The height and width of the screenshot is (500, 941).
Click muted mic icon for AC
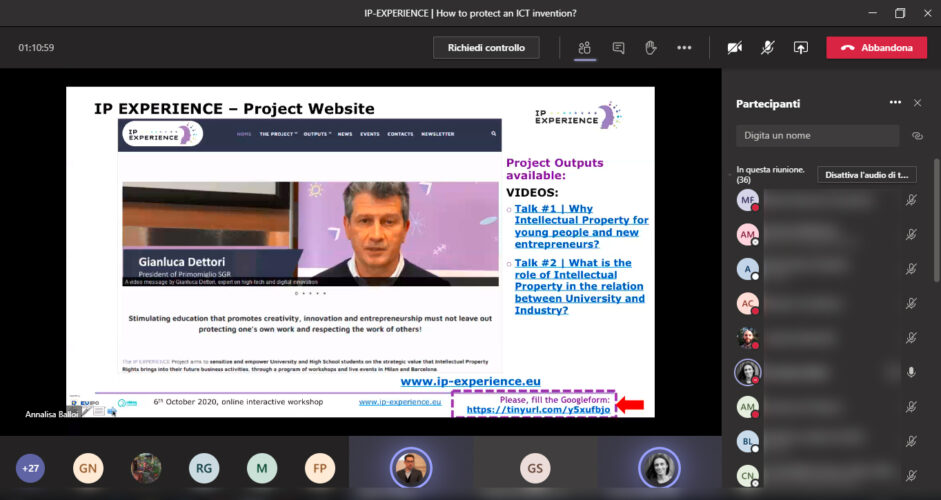[911, 304]
